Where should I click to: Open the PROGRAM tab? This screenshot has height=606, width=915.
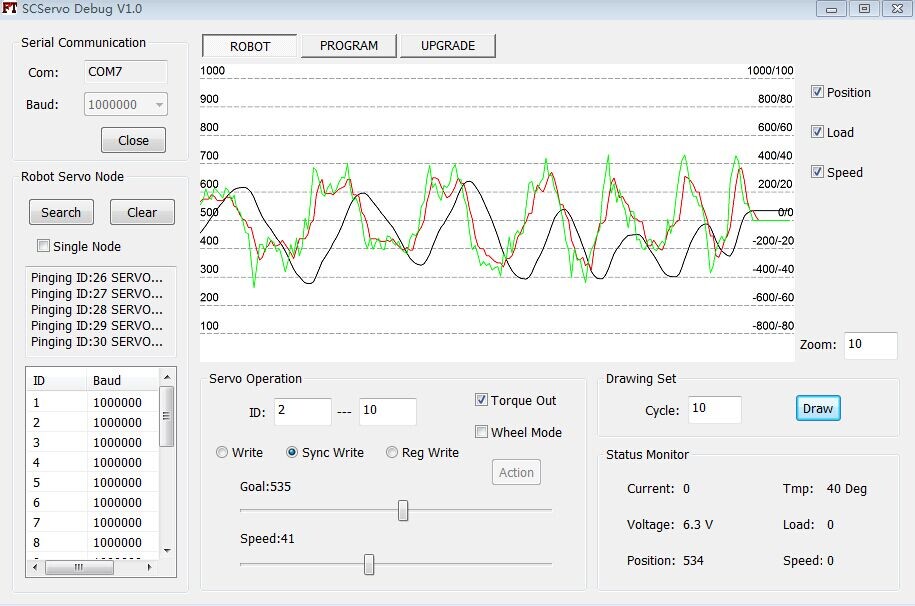349,46
